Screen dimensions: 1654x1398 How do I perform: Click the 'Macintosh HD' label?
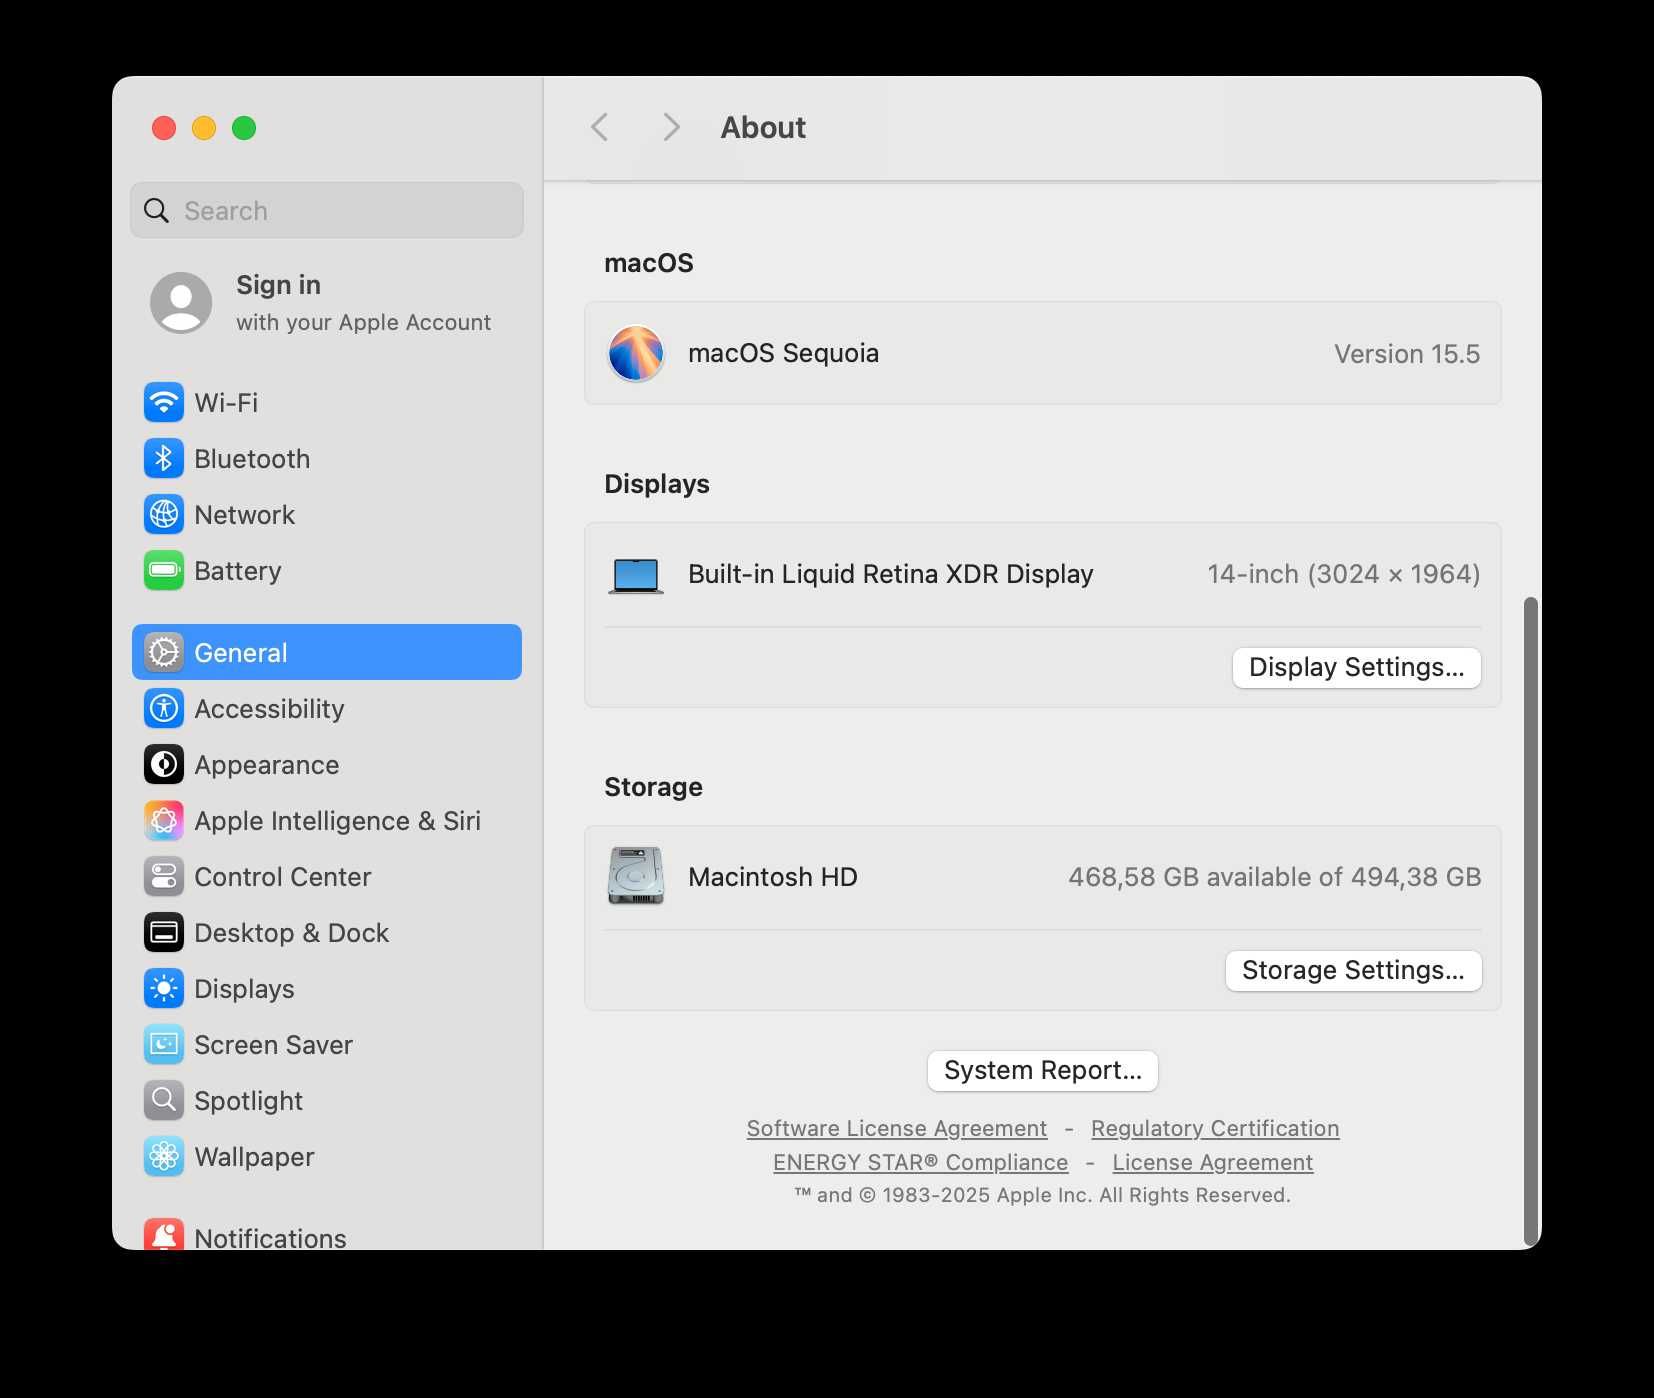(773, 877)
